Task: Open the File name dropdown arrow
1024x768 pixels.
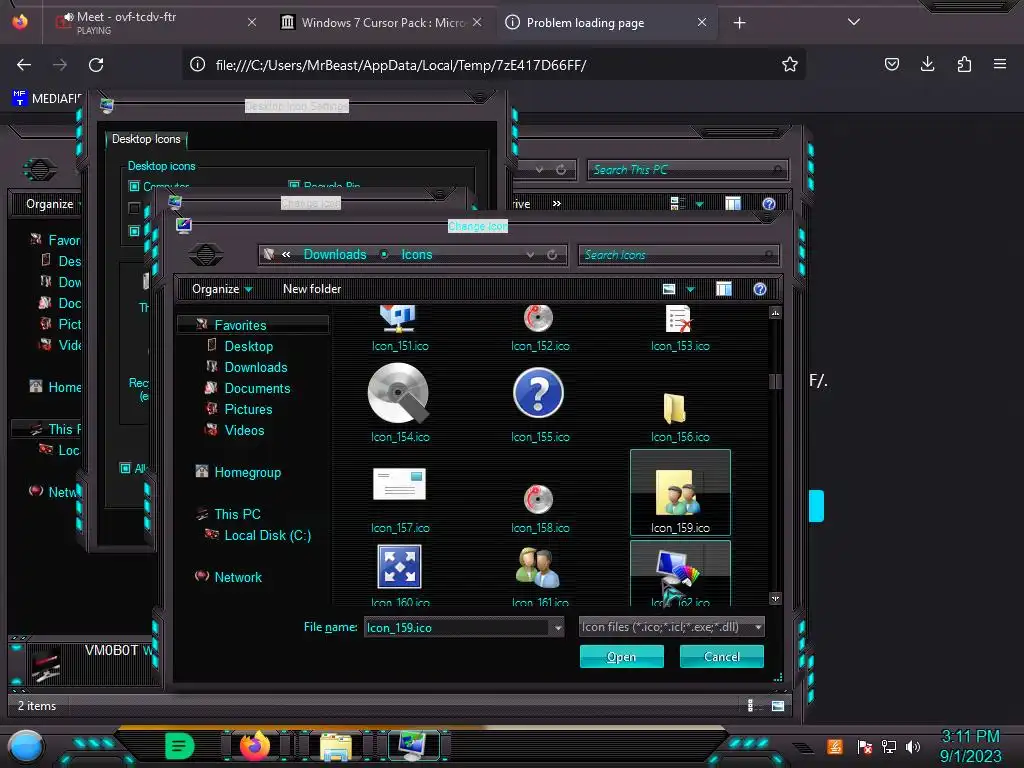Action: 558,628
